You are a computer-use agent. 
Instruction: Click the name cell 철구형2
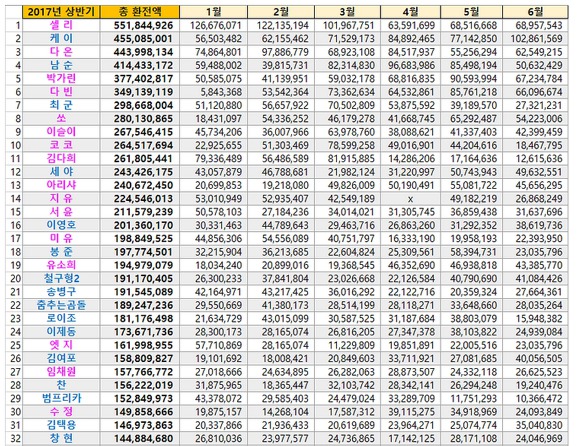61,278
